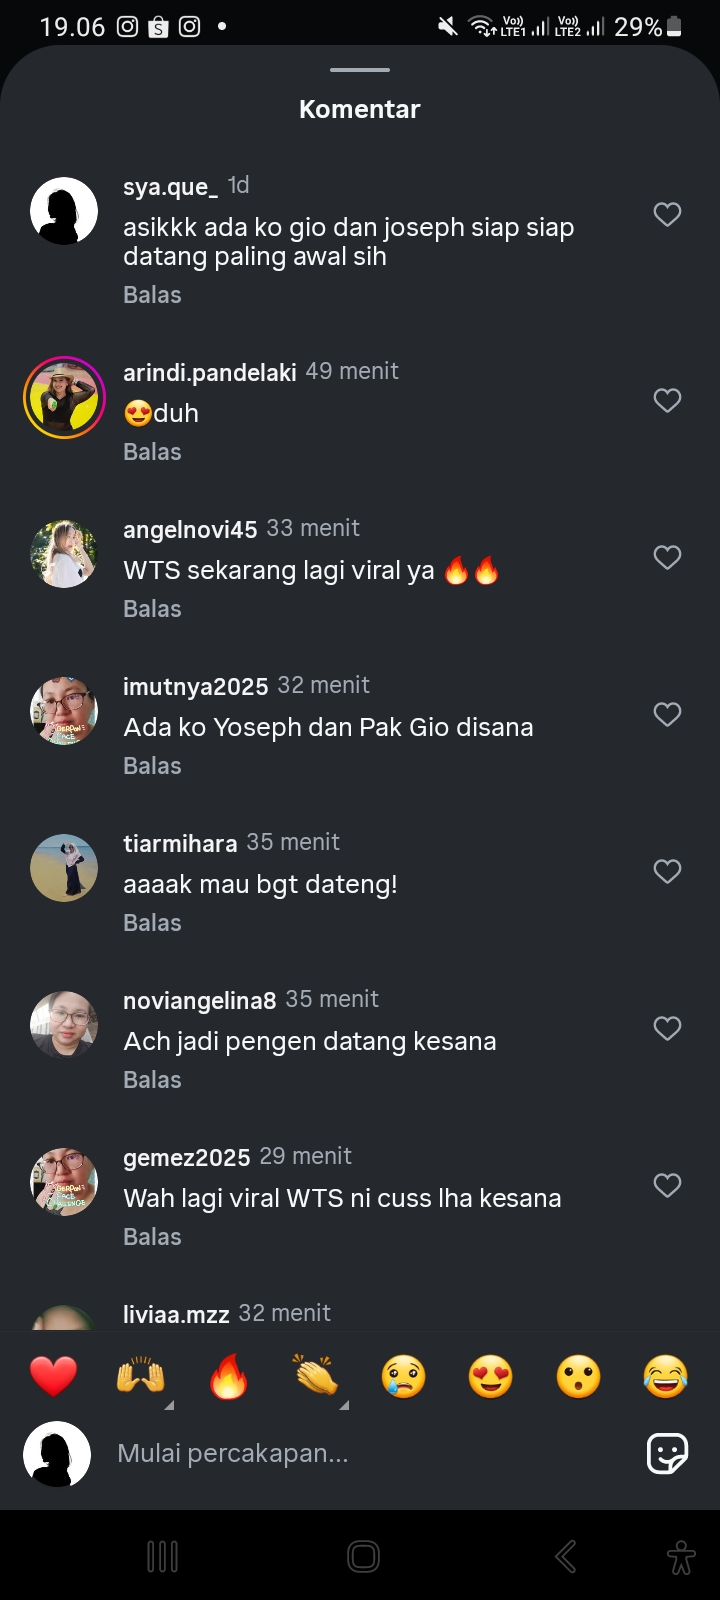This screenshot has width=720, height=1600.
Task: Open imutnya2025's profile via username
Action: (195, 686)
